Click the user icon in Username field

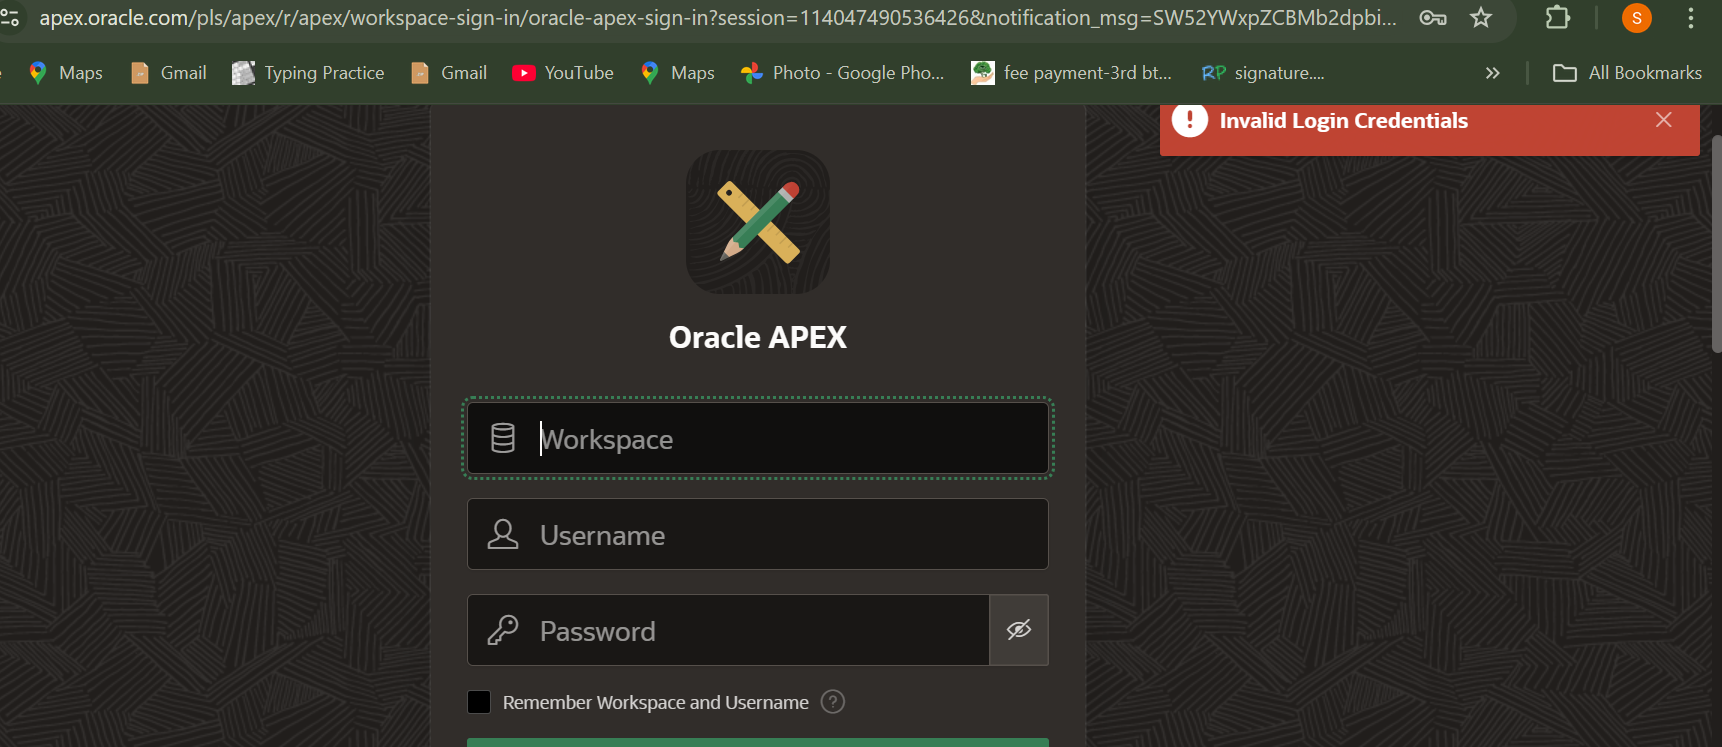pos(503,534)
